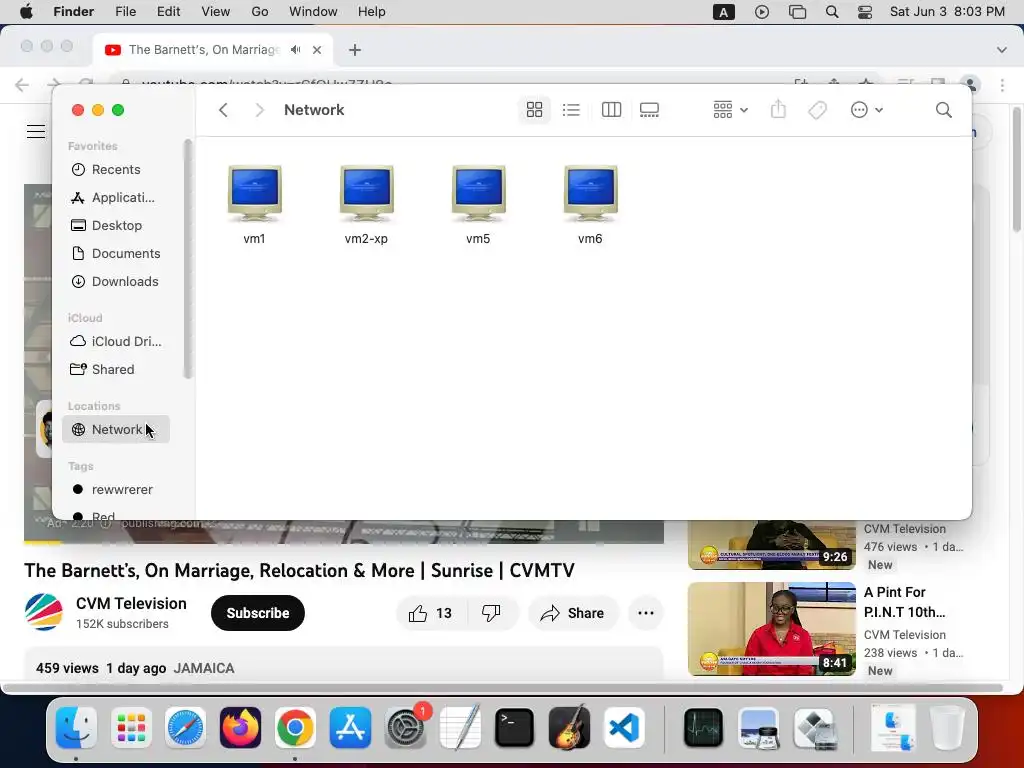1024x768 pixels.
Task: Open Spotlight search in menu bar
Action: point(831,12)
